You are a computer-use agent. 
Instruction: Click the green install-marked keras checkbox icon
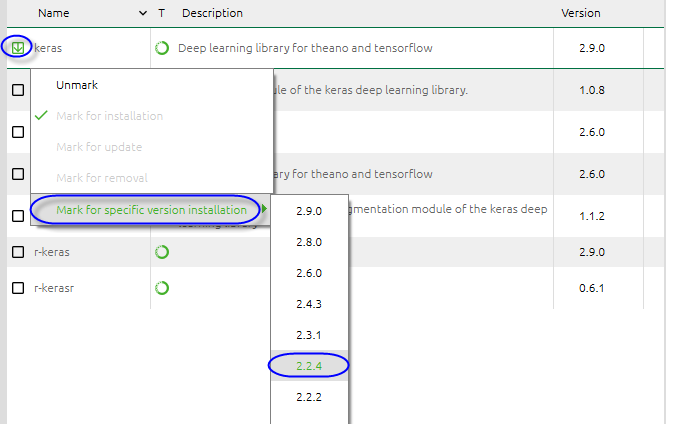pyautogui.click(x=18, y=47)
